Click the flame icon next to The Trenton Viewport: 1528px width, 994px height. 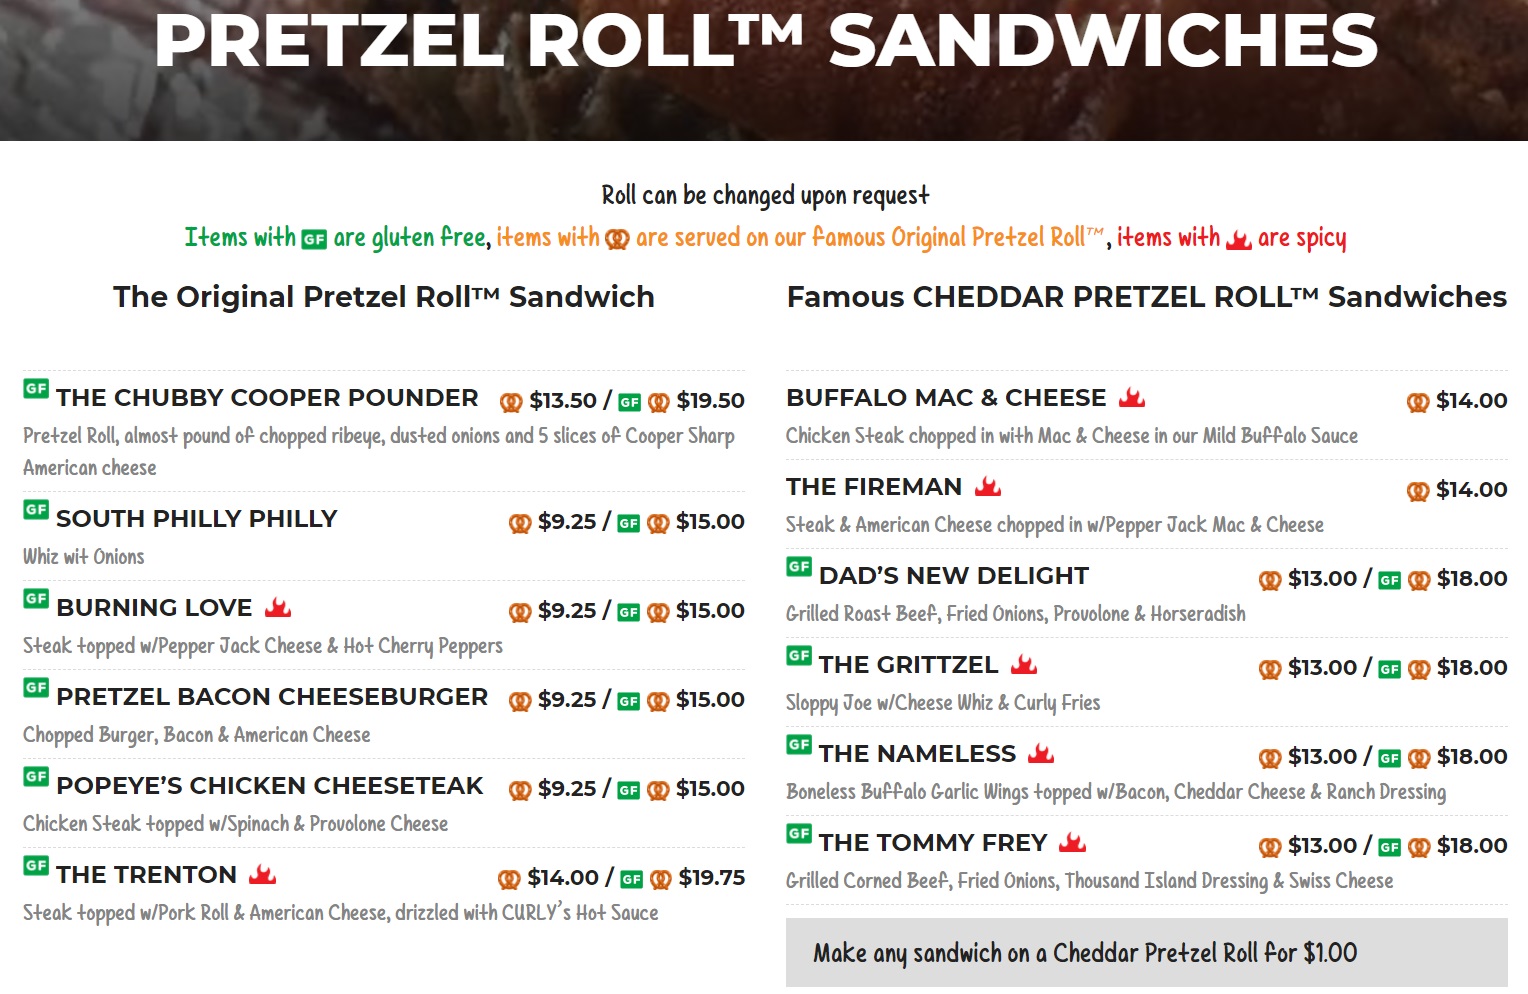click(263, 874)
